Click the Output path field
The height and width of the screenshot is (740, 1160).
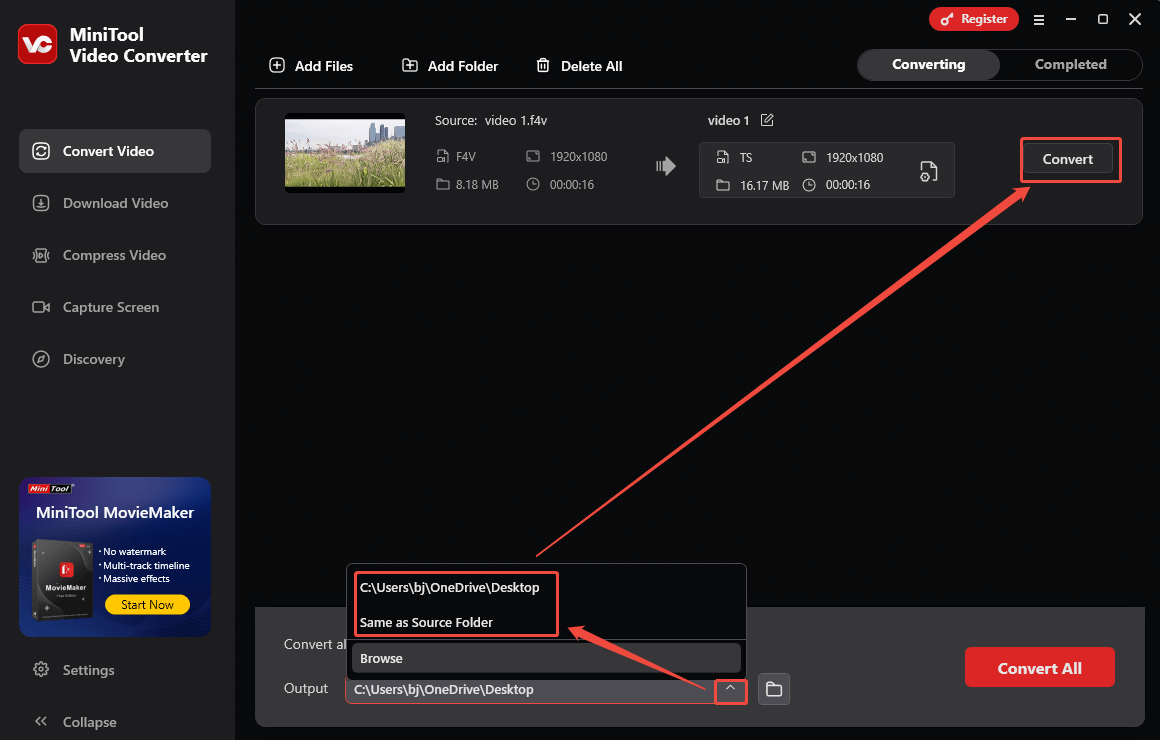pyautogui.click(x=530, y=690)
